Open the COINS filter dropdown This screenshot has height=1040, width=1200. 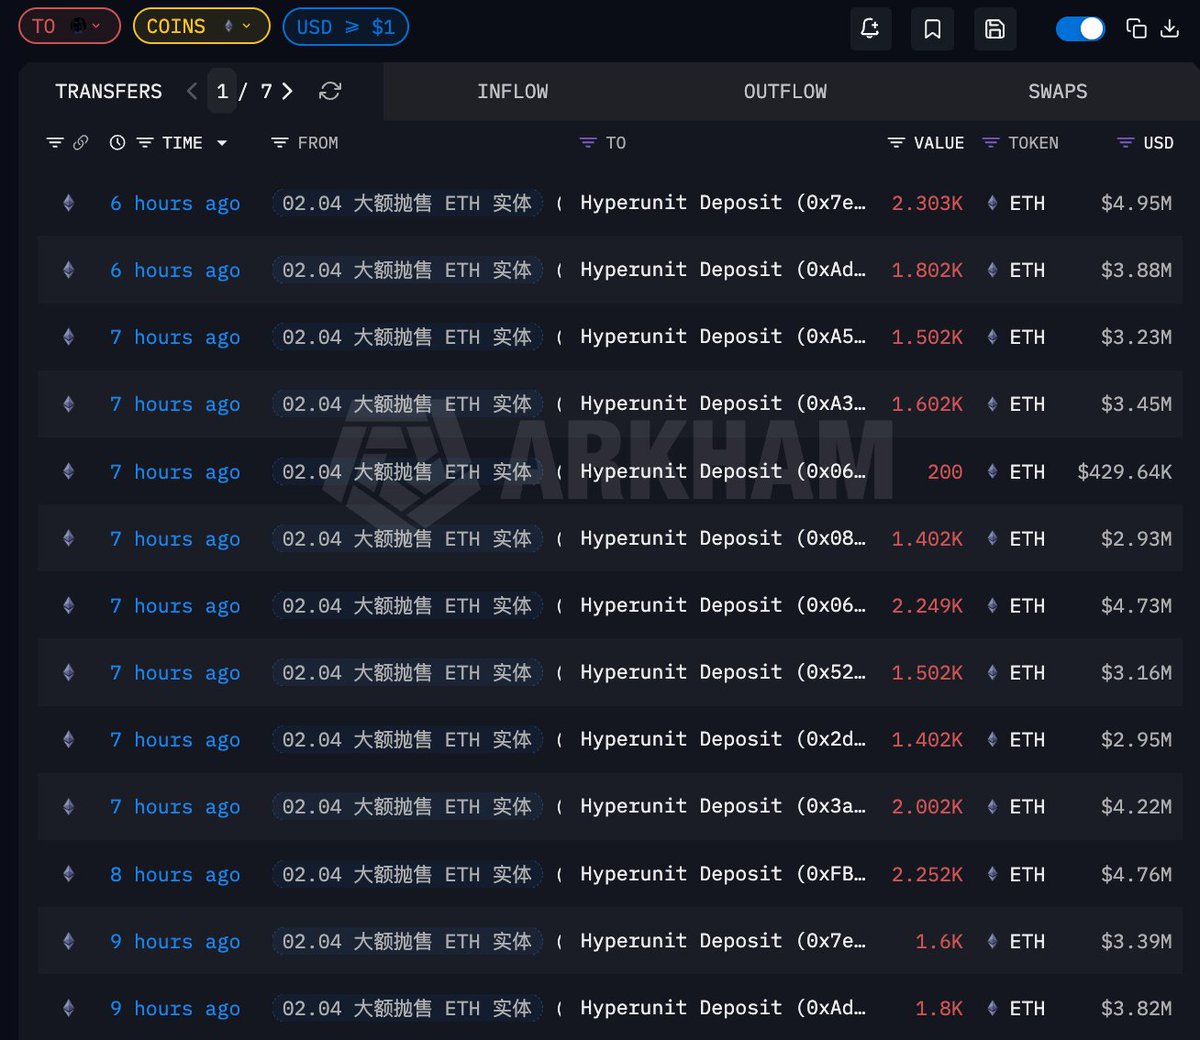pos(201,26)
